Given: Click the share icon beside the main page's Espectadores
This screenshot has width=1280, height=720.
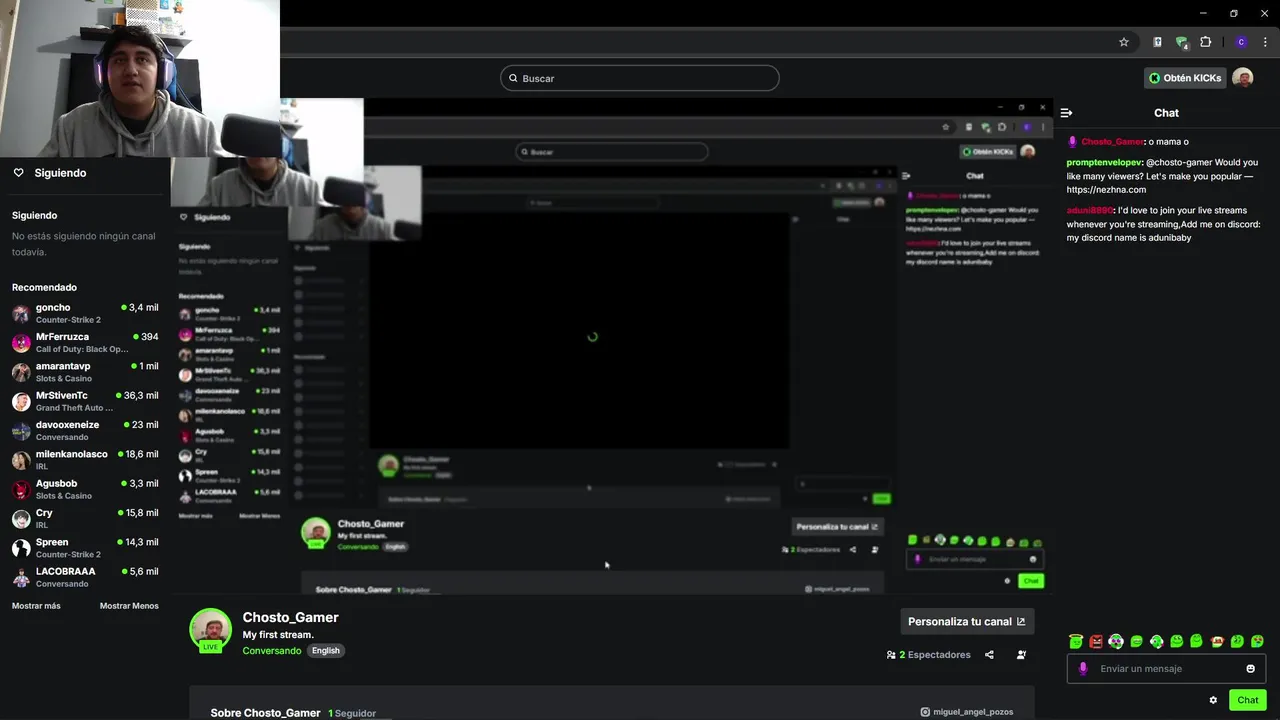Looking at the screenshot, I should 989,655.
